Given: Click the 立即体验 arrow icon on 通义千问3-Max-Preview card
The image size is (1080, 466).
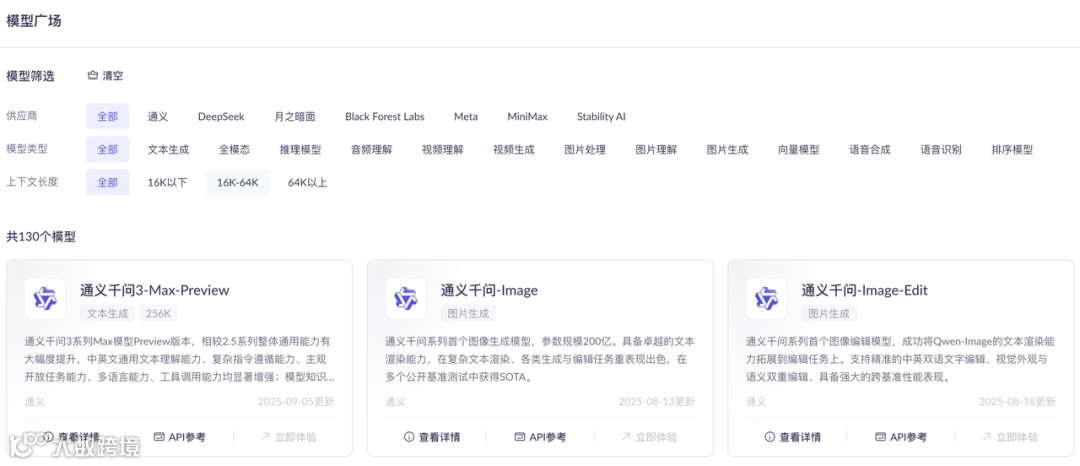Looking at the screenshot, I should 265,437.
